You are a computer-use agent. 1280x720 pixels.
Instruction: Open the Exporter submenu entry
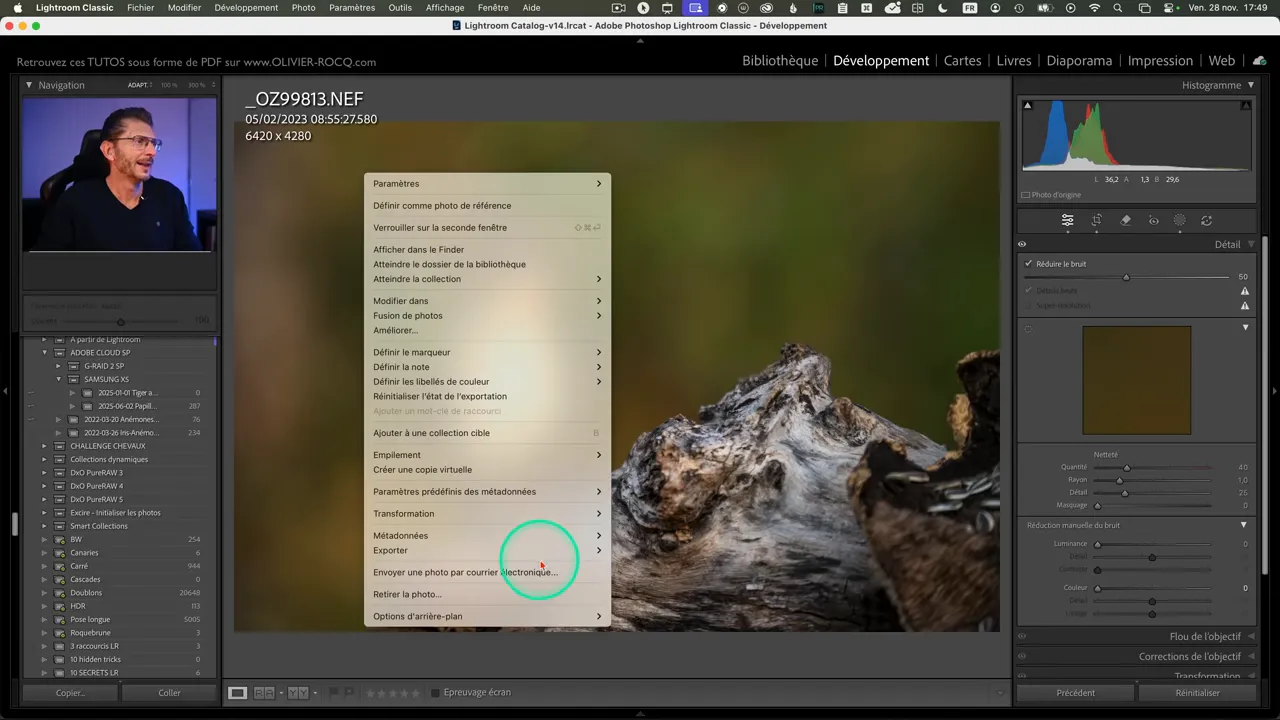click(390, 550)
